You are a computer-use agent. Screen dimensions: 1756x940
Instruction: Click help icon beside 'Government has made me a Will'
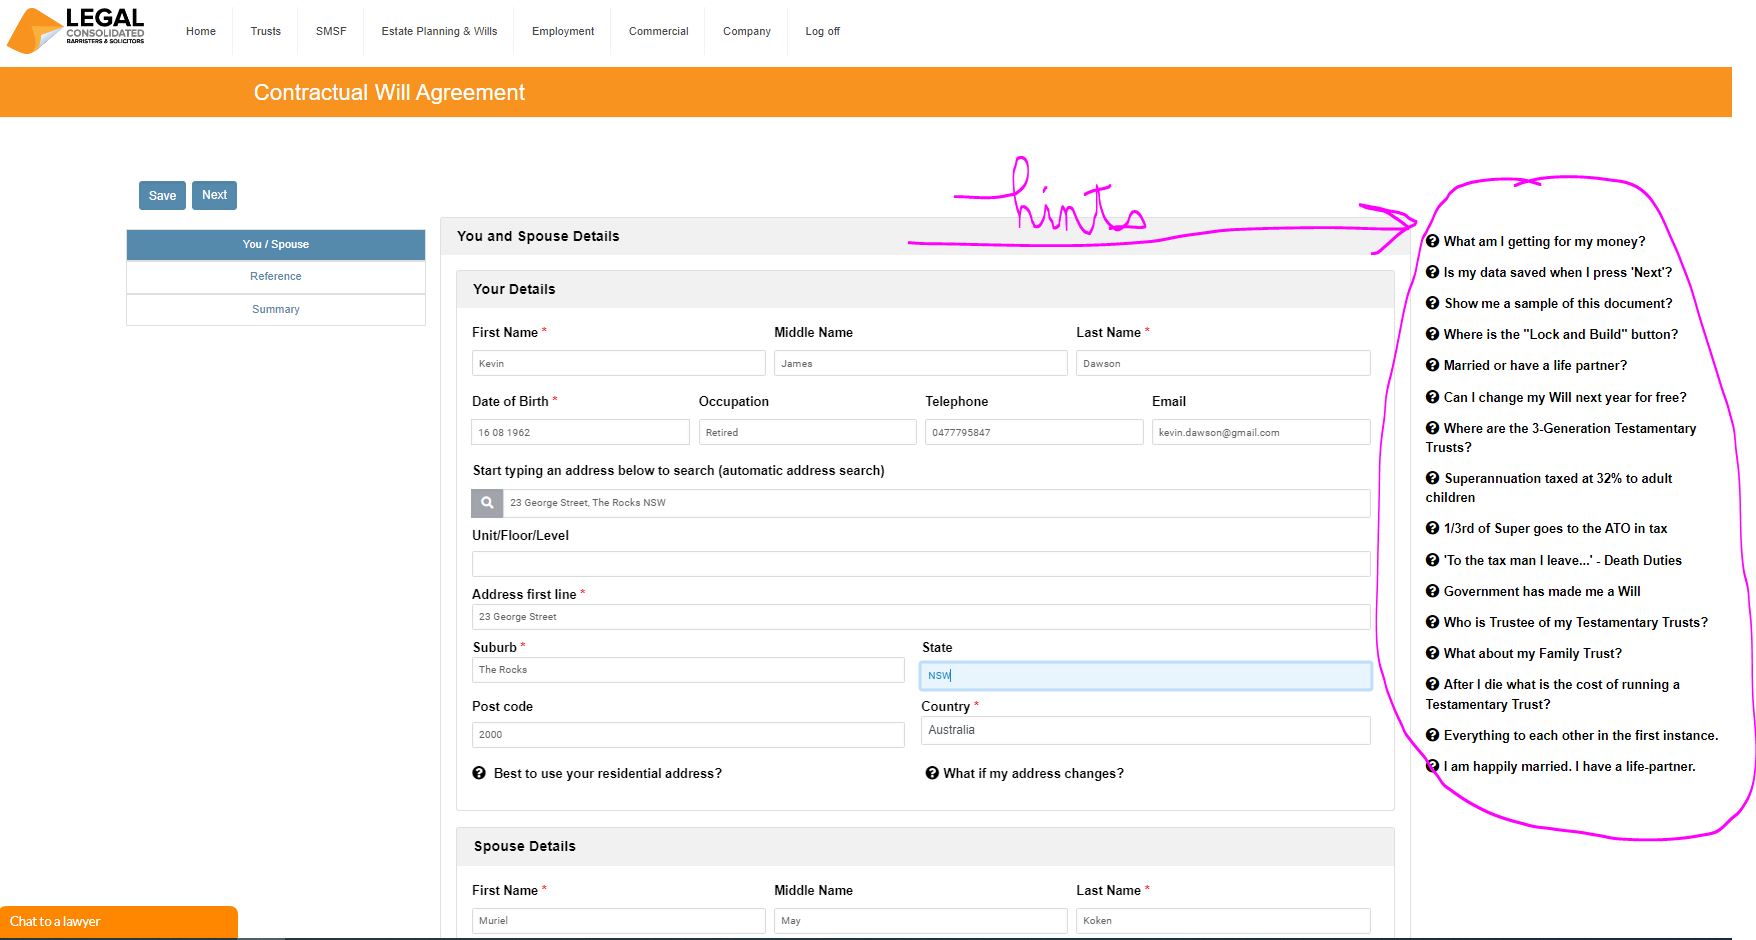pos(1432,591)
